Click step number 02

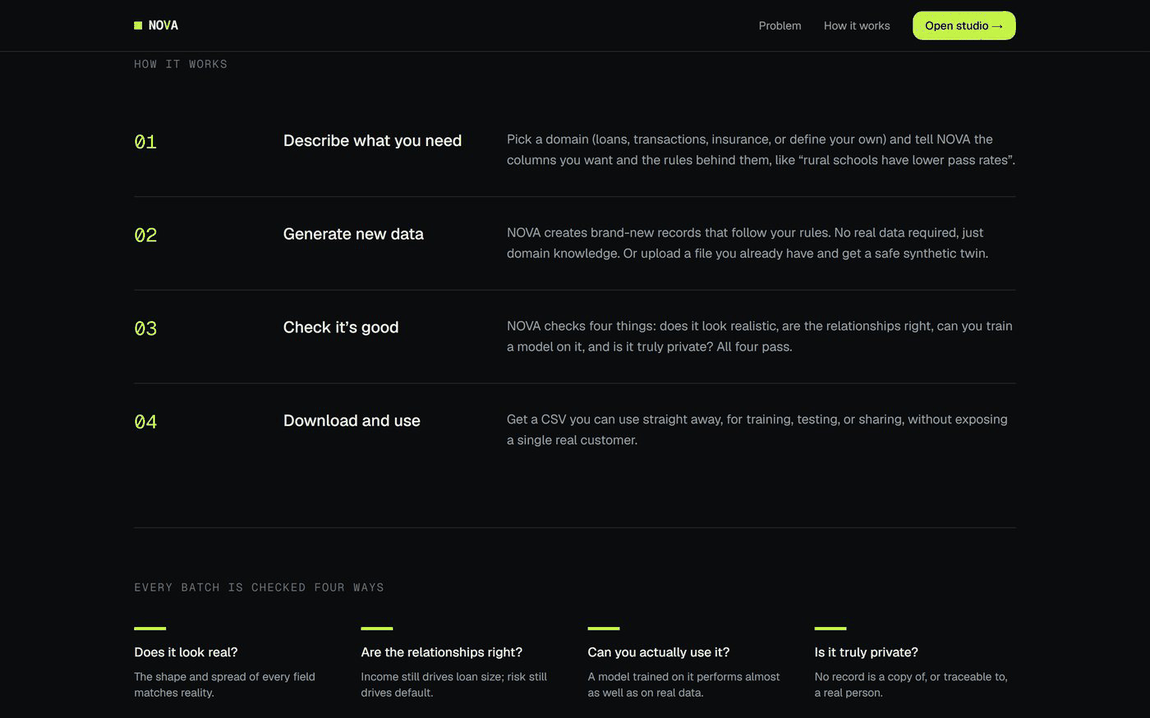pyautogui.click(x=145, y=235)
